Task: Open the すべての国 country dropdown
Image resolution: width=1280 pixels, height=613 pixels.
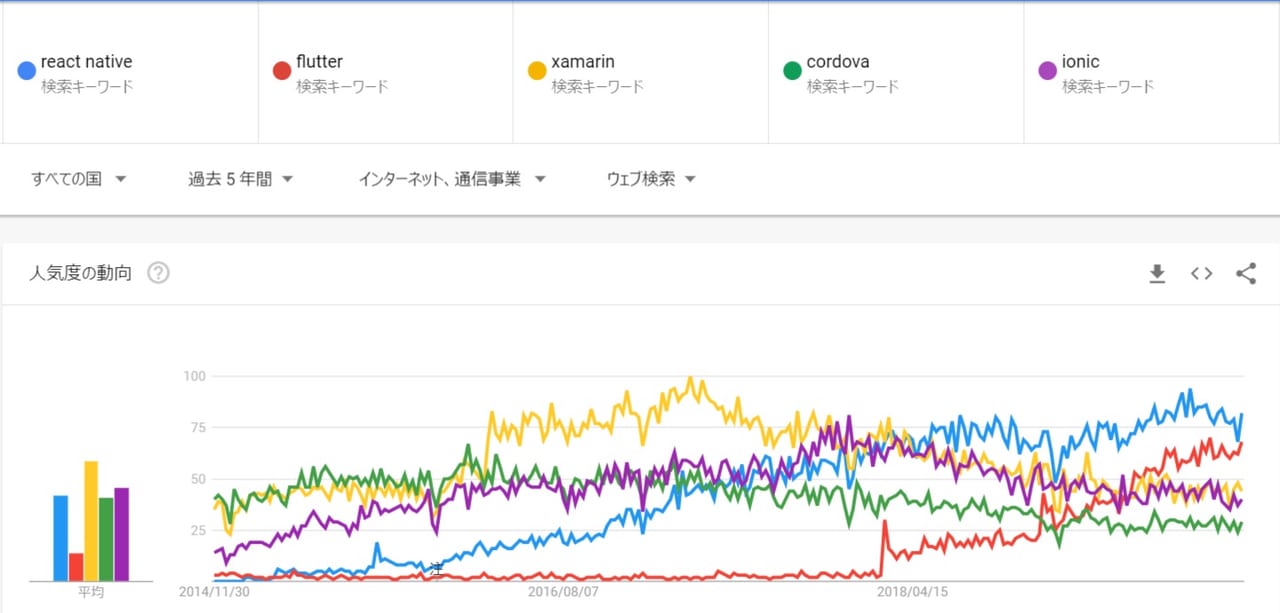Action: 78,180
